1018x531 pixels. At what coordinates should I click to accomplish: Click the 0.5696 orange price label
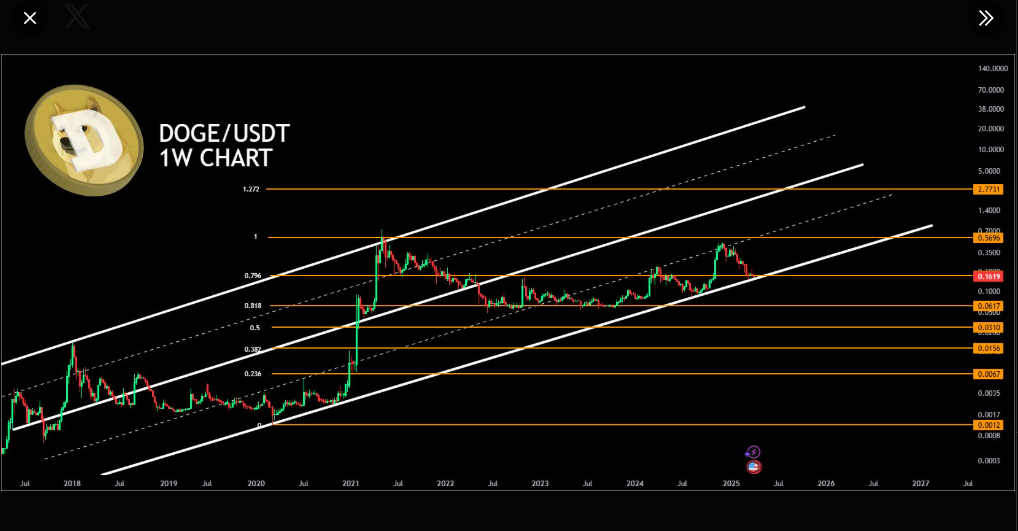[x=987, y=238]
